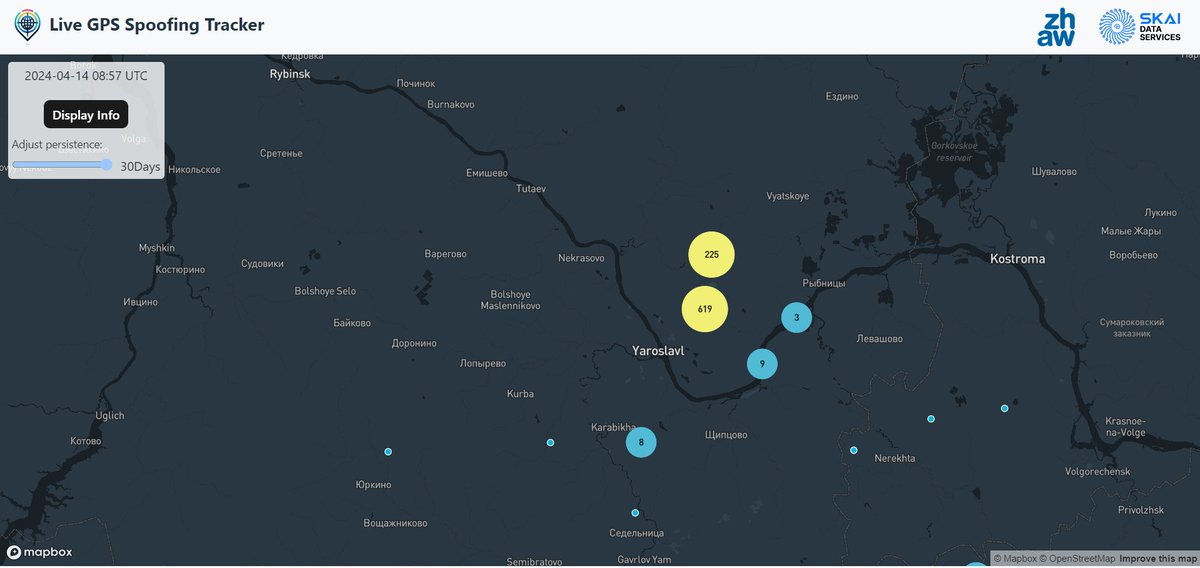Click the Nerekhta town label
This screenshot has height=568, width=1200.
click(x=894, y=458)
